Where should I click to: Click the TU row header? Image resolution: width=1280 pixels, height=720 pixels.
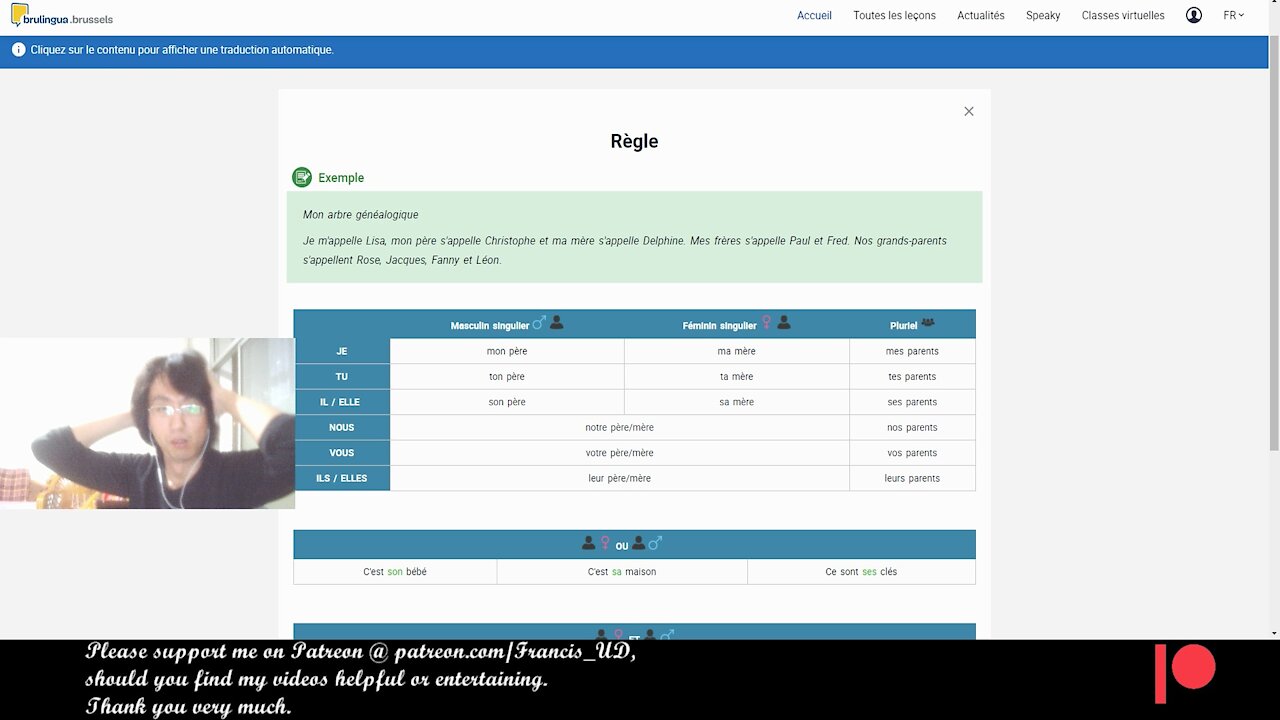[x=342, y=377]
